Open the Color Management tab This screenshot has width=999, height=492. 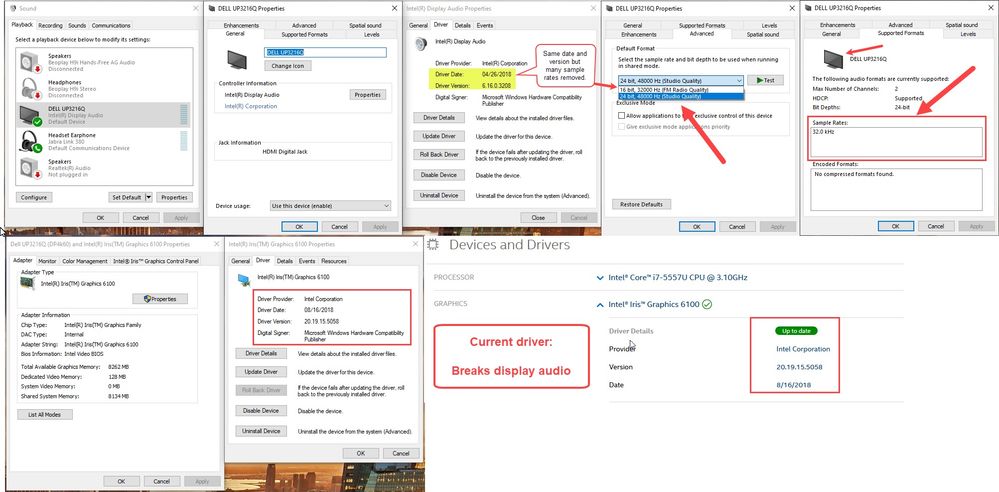pyautogui.click(x=85, y=261)
